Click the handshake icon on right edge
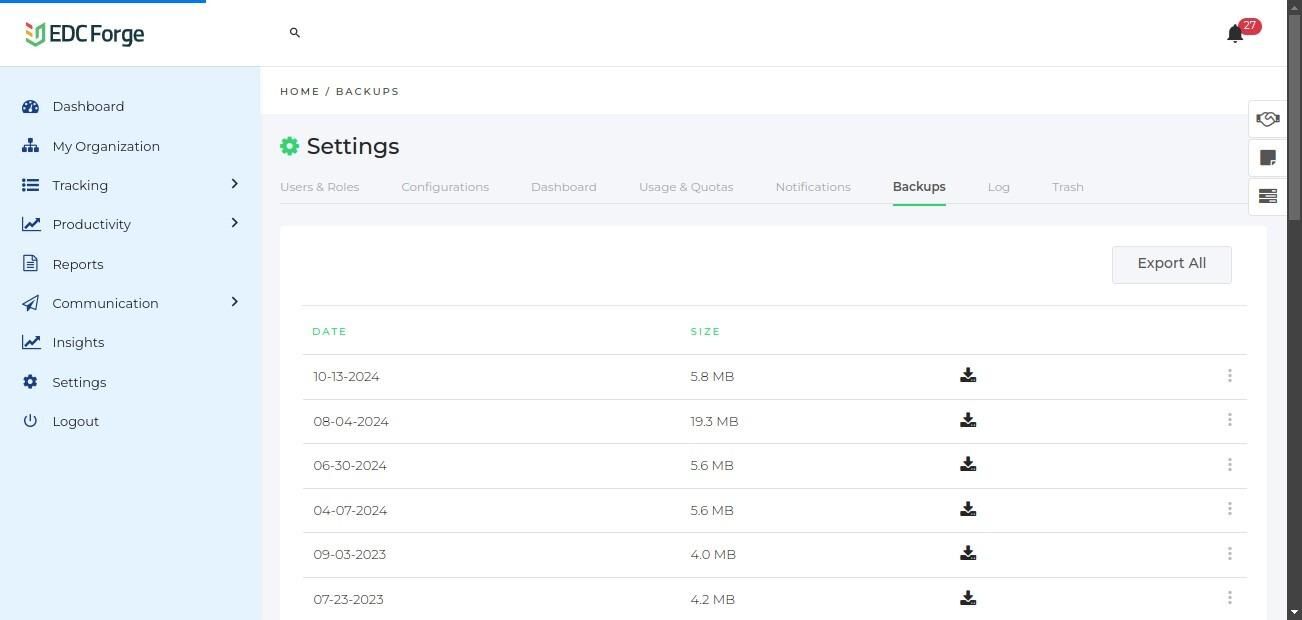This screenshot has width=1302, height=620. pos(1267,120)
